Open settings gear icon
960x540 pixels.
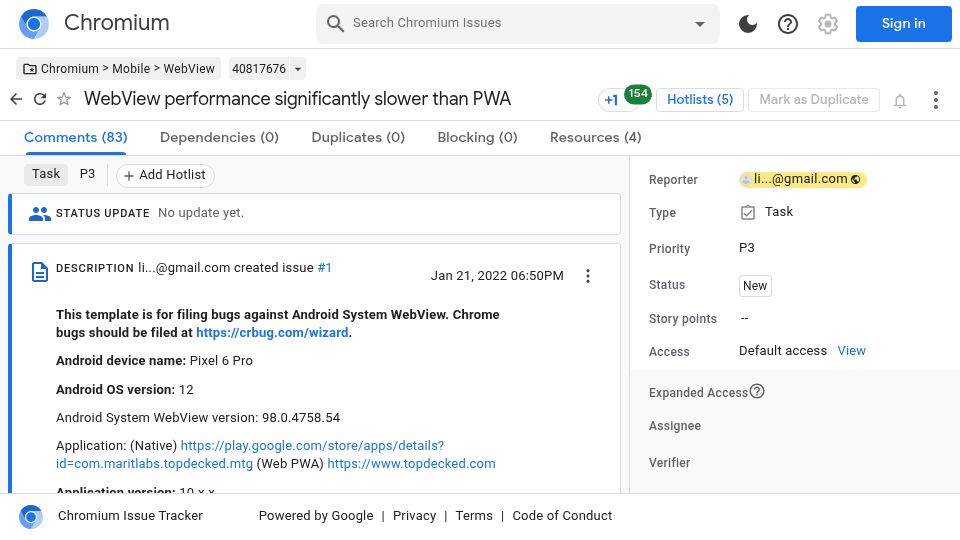coord(828,24)
